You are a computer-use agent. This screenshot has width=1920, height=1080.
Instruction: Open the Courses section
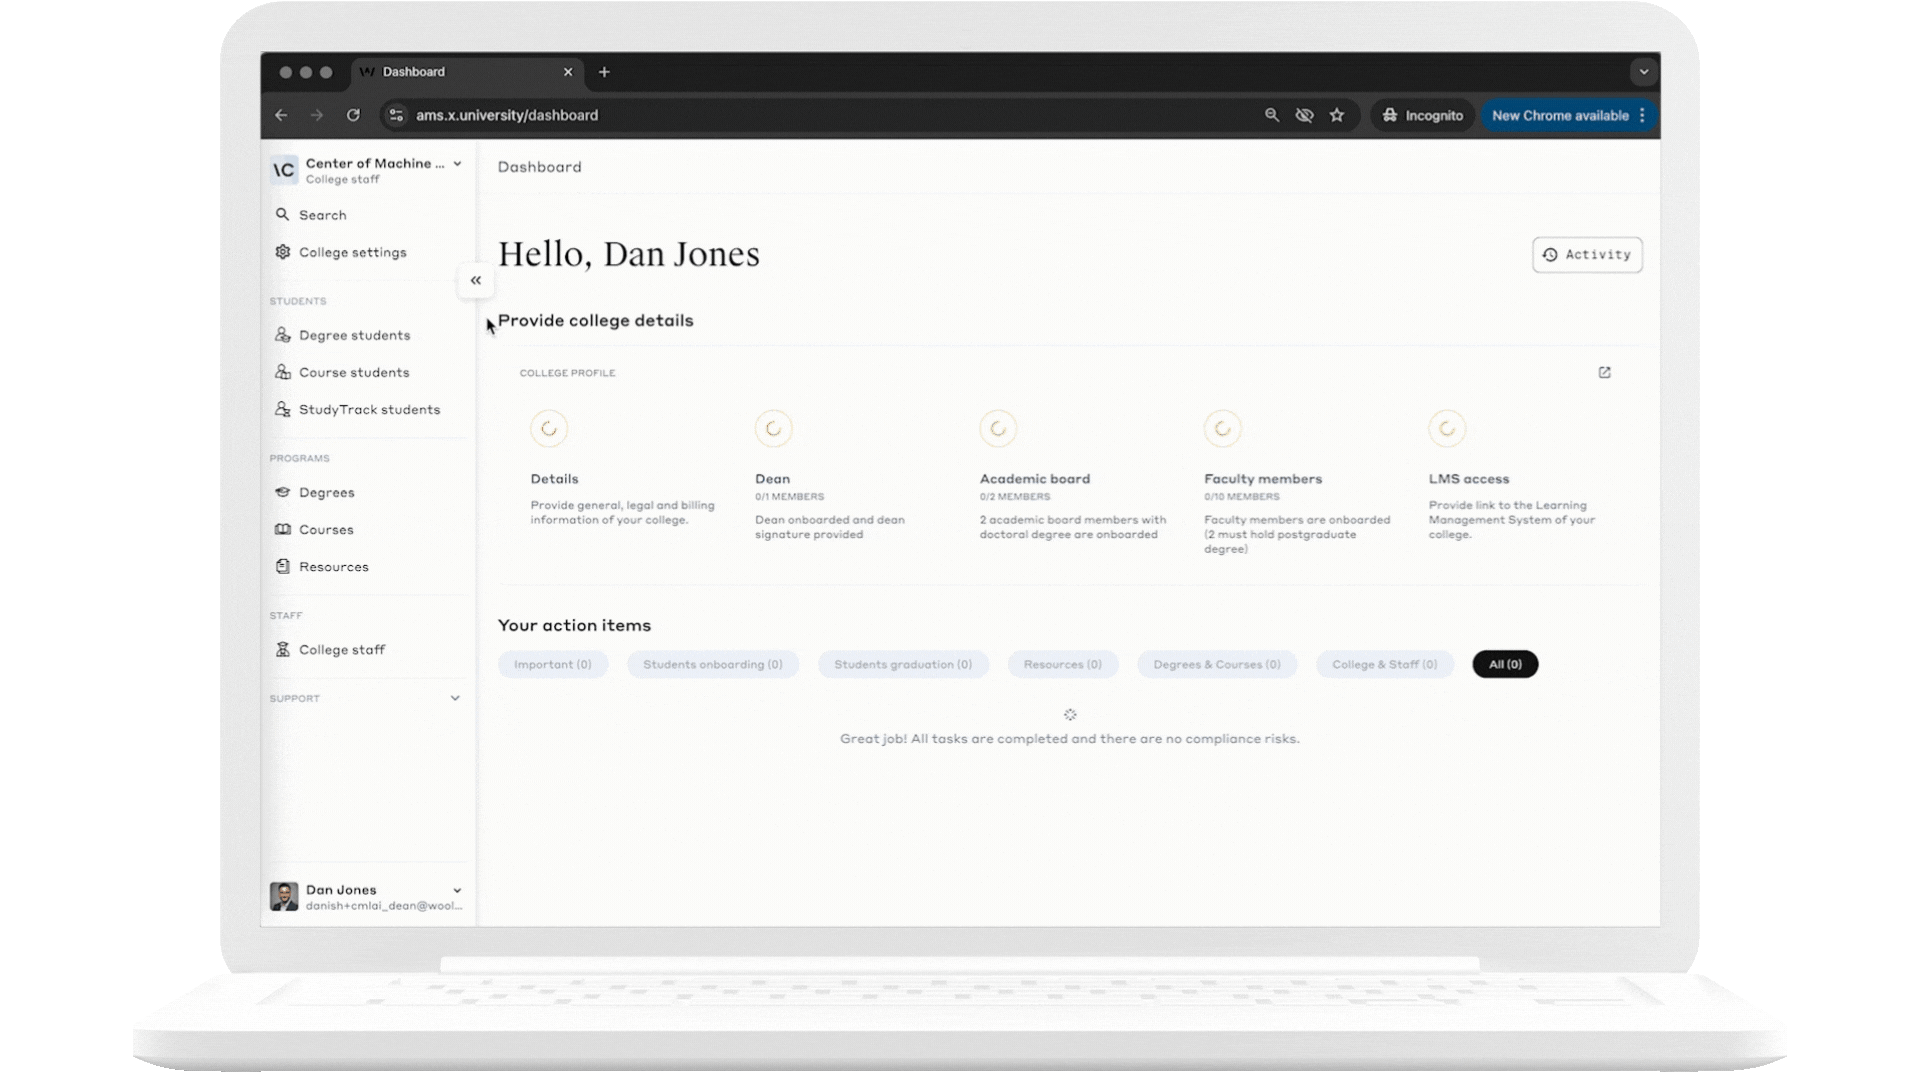pyautogui.click(x=326, y=529)
